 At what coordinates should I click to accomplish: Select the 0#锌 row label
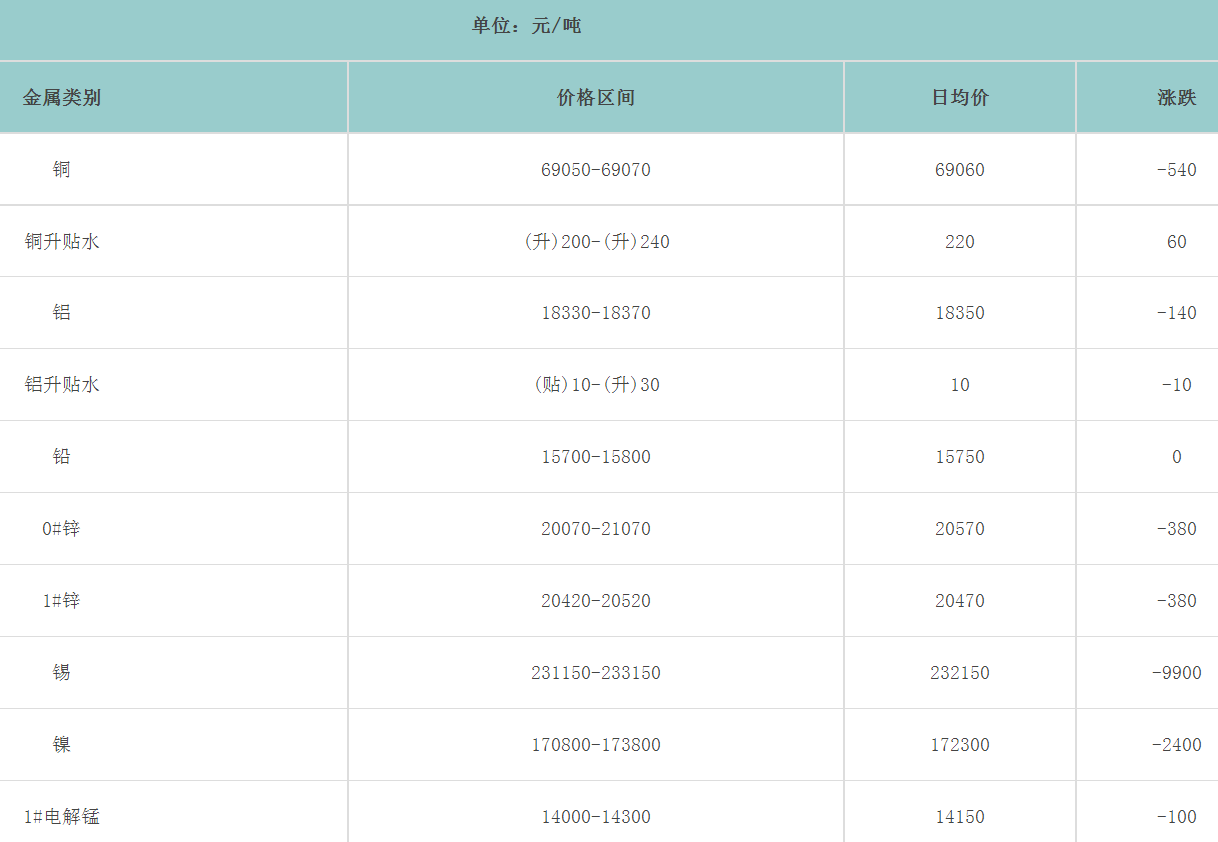click(x=61, y=529)
